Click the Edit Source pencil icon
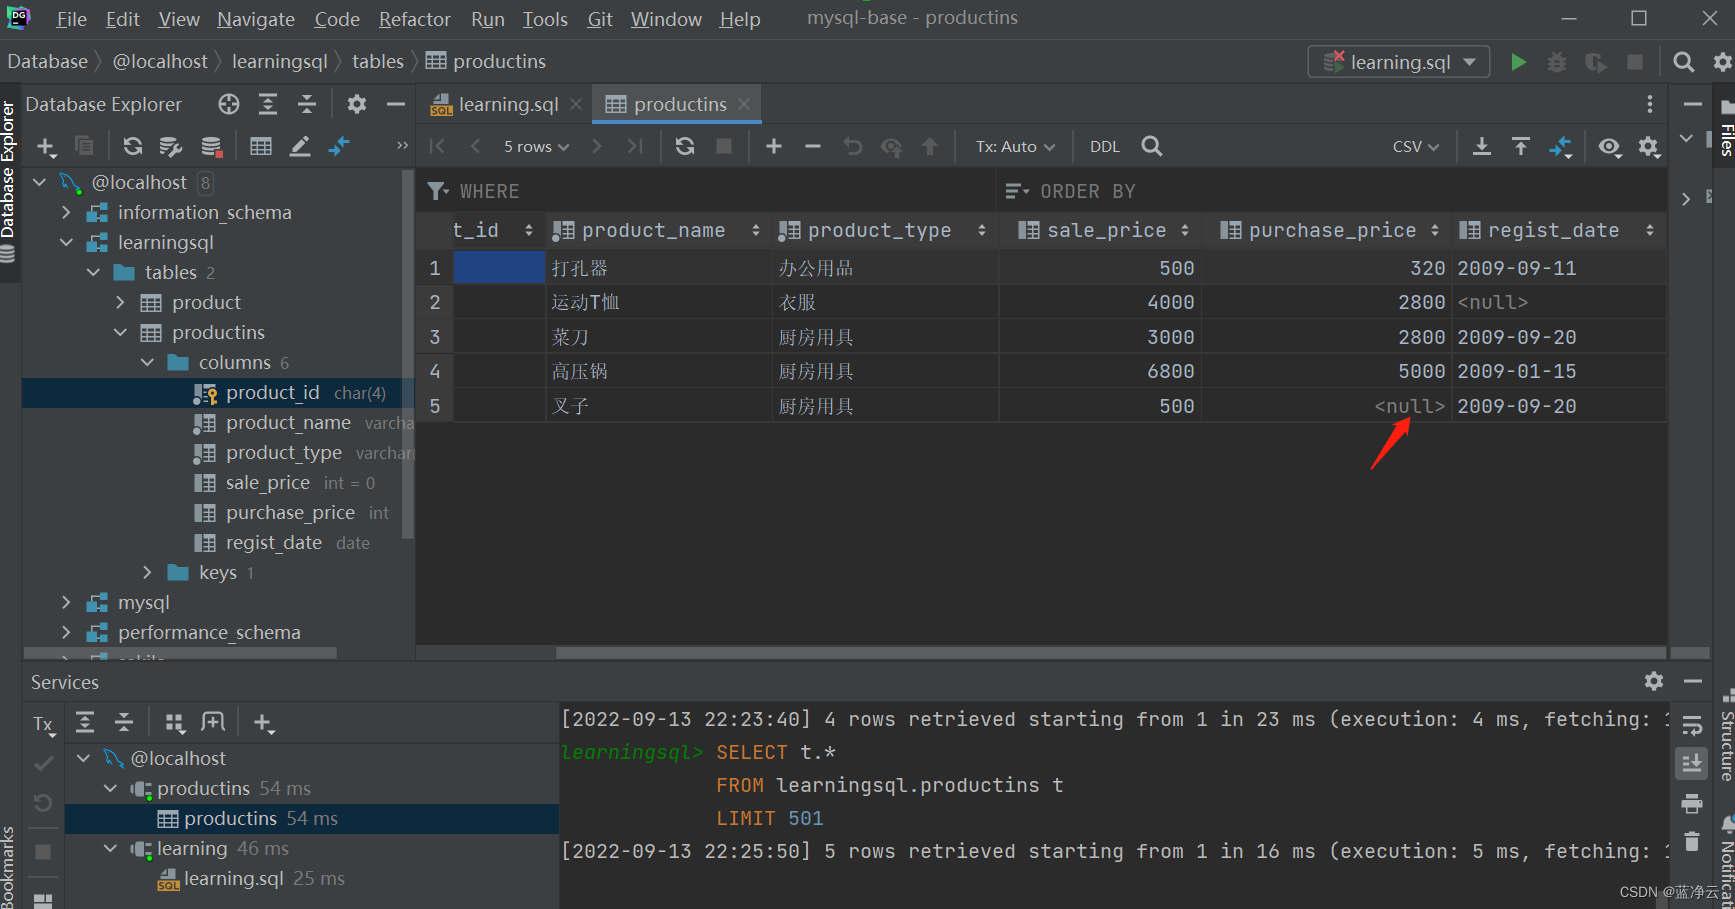 (x=300, y=147)
